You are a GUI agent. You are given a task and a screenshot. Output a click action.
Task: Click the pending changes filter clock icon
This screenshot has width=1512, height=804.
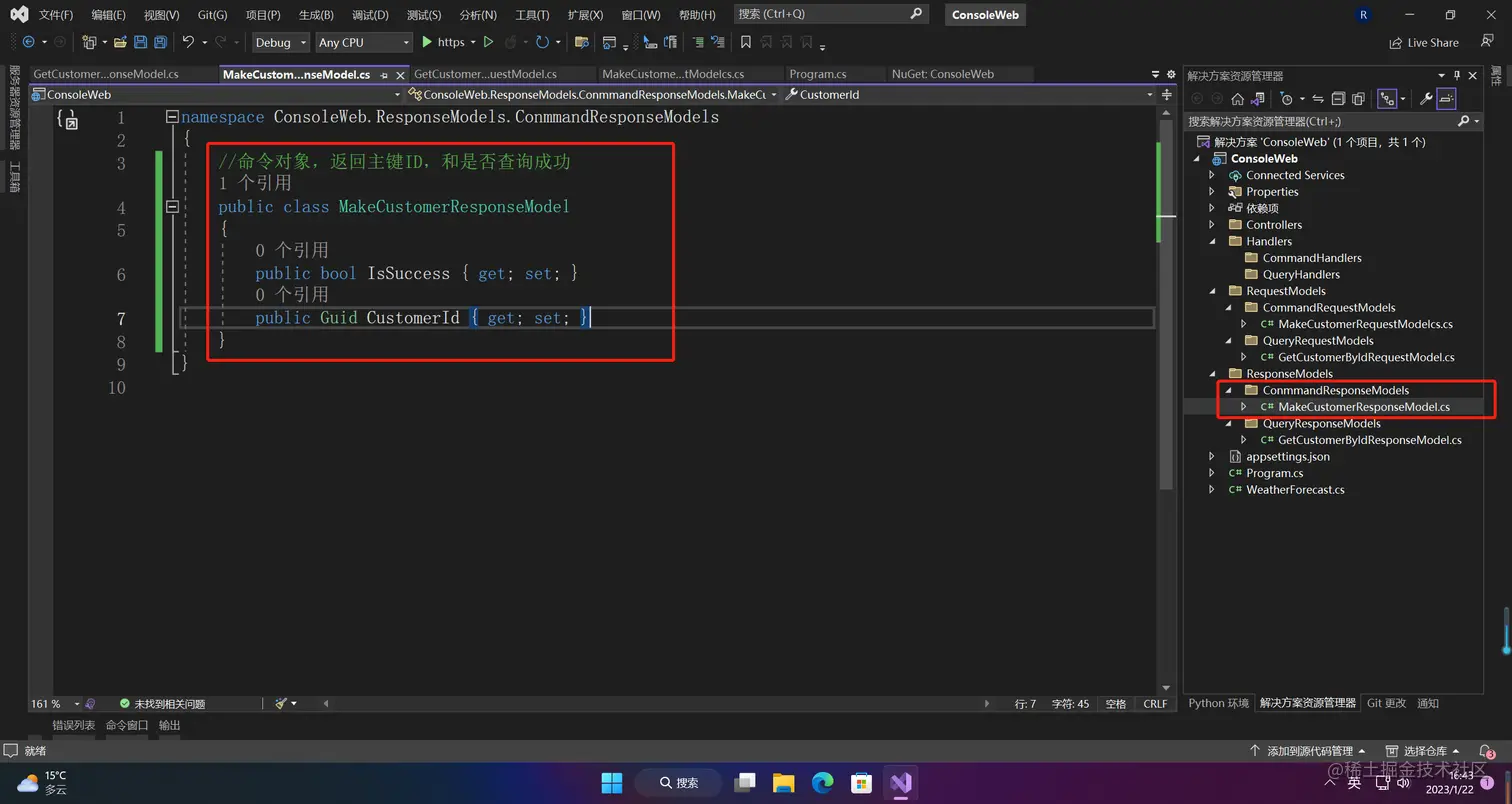[1289, 98]
